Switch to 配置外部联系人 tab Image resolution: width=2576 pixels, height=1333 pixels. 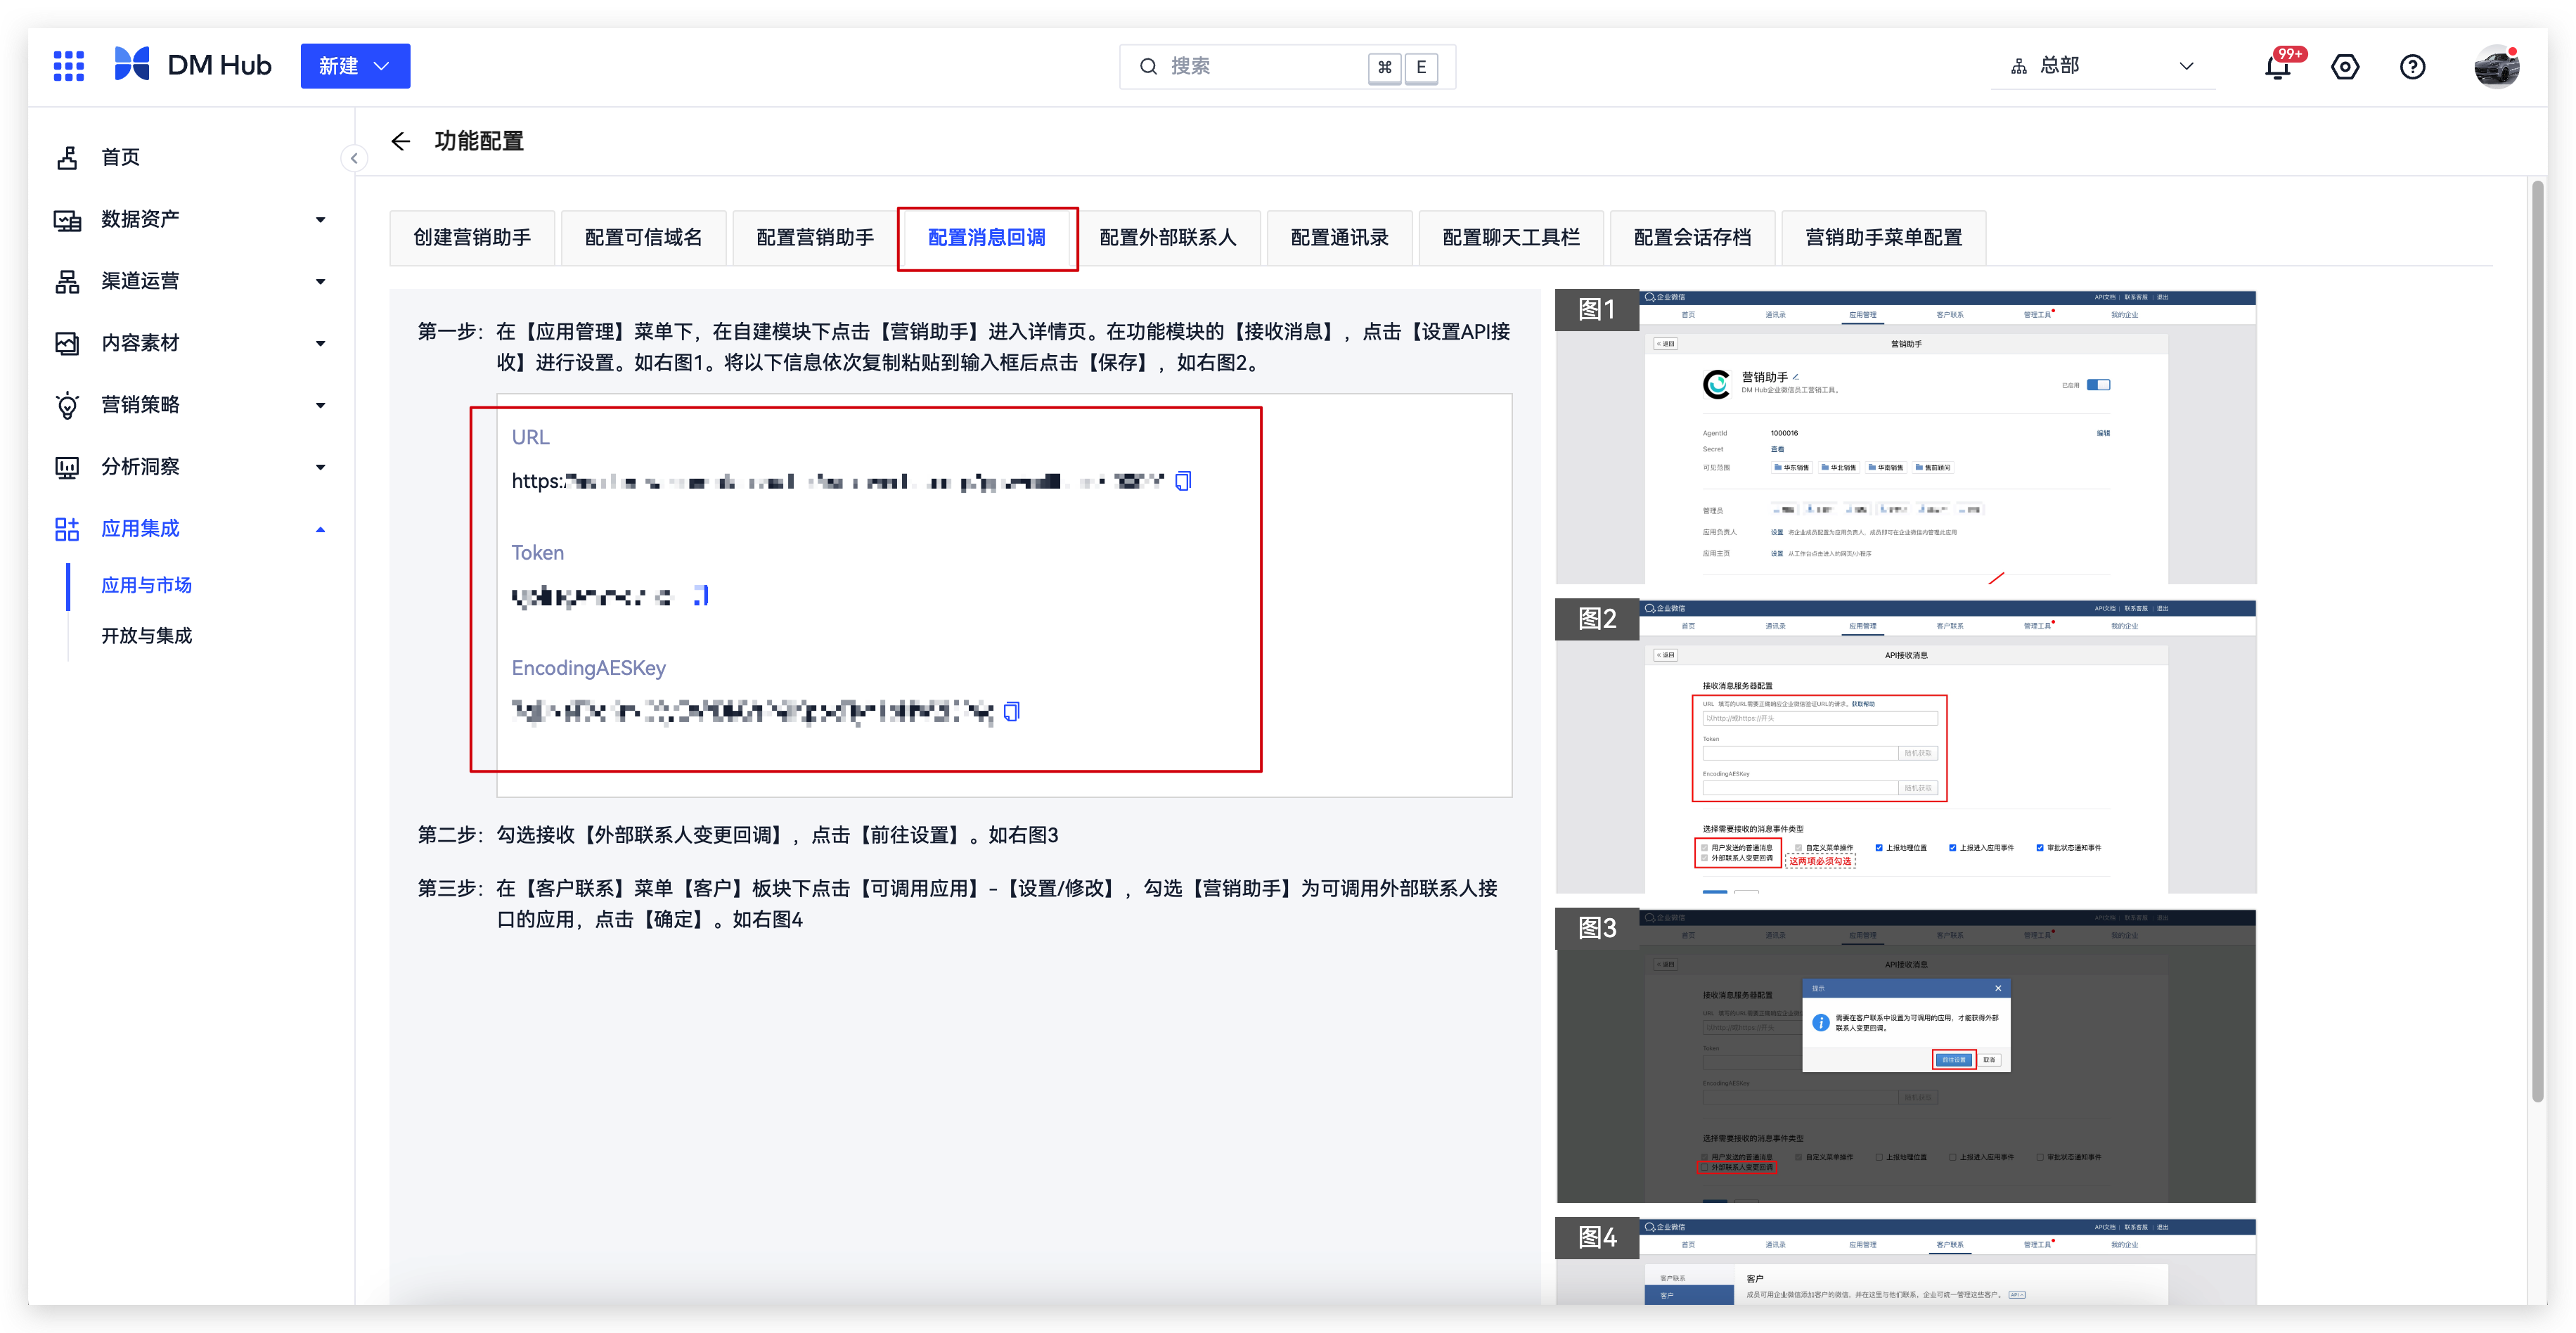1168,237
